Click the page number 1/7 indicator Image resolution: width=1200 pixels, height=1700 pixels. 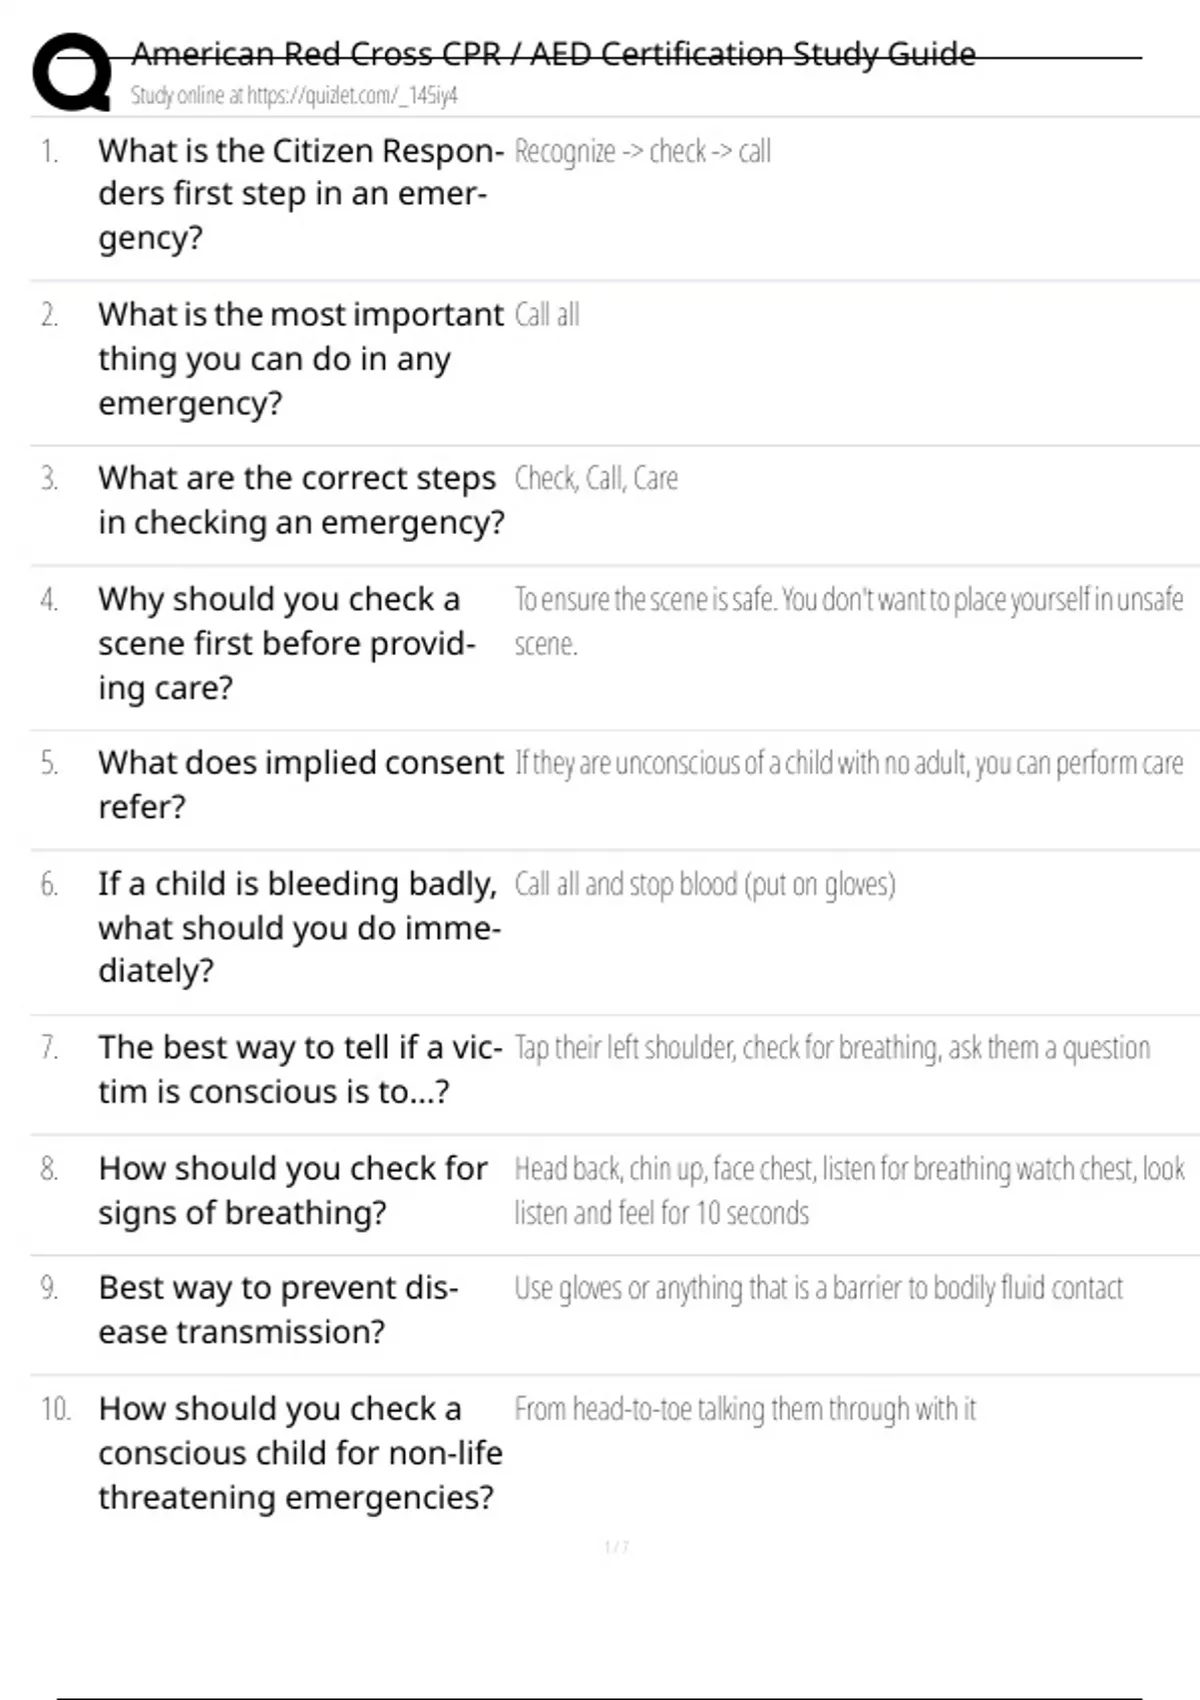[x=616, y=1547]
